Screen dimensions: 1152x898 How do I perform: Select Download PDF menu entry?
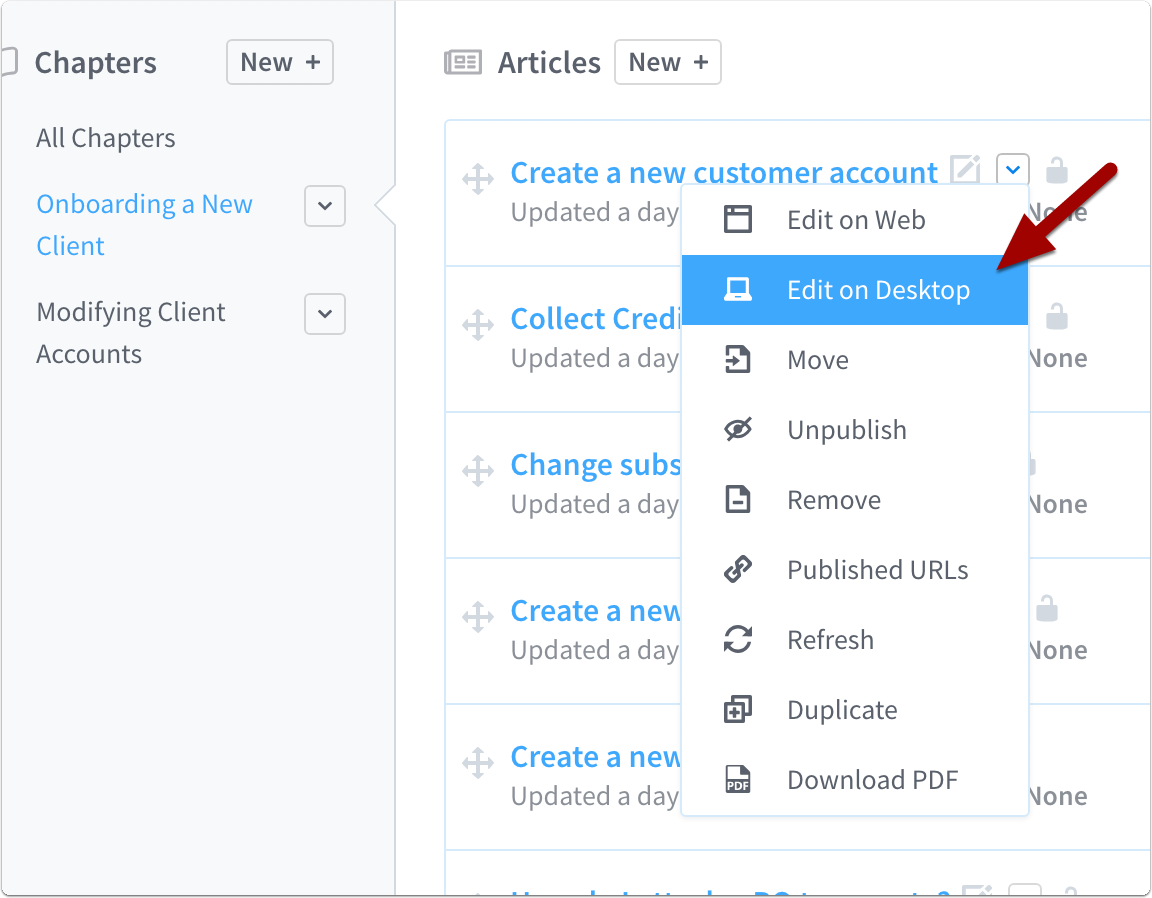point(854,780)
